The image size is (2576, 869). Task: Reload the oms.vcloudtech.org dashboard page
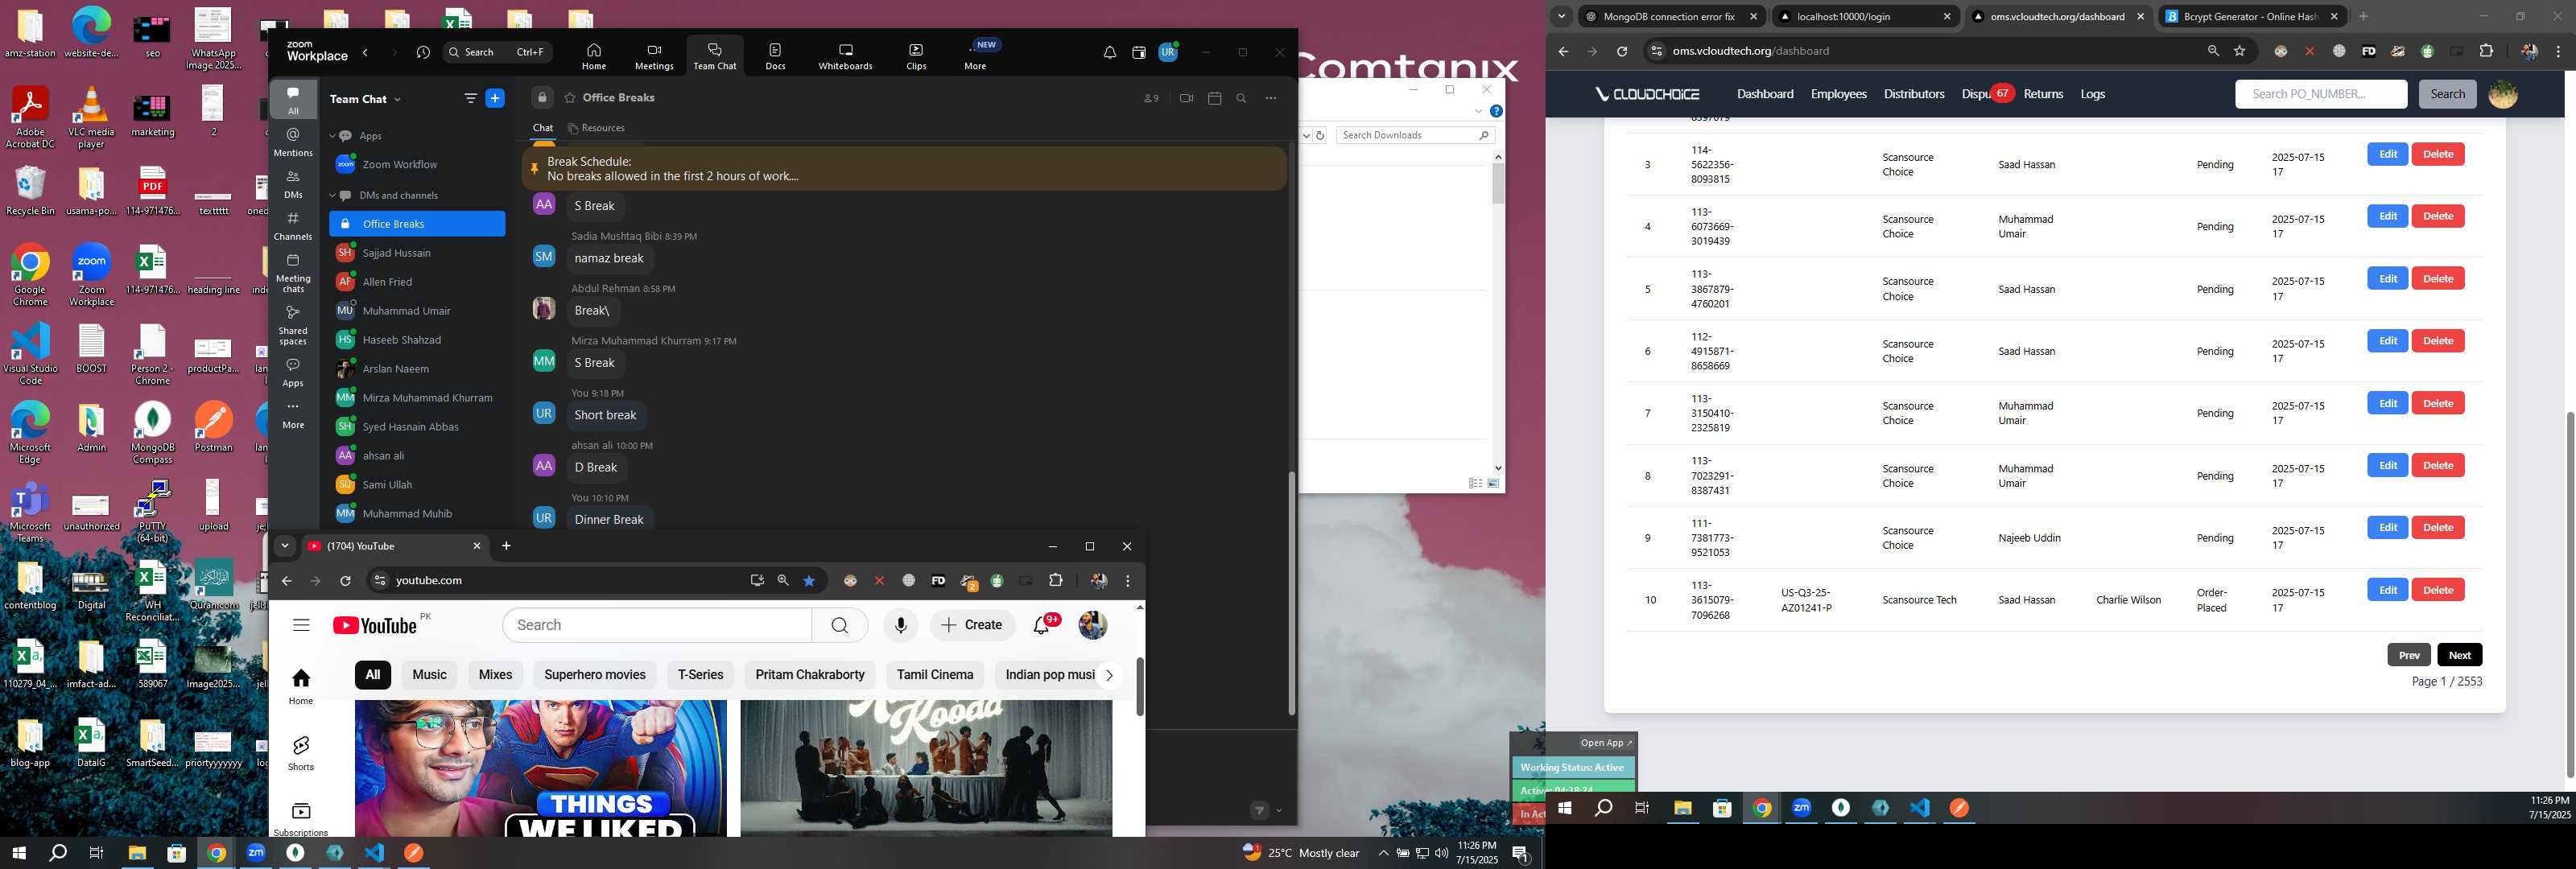pos(1622,51)
